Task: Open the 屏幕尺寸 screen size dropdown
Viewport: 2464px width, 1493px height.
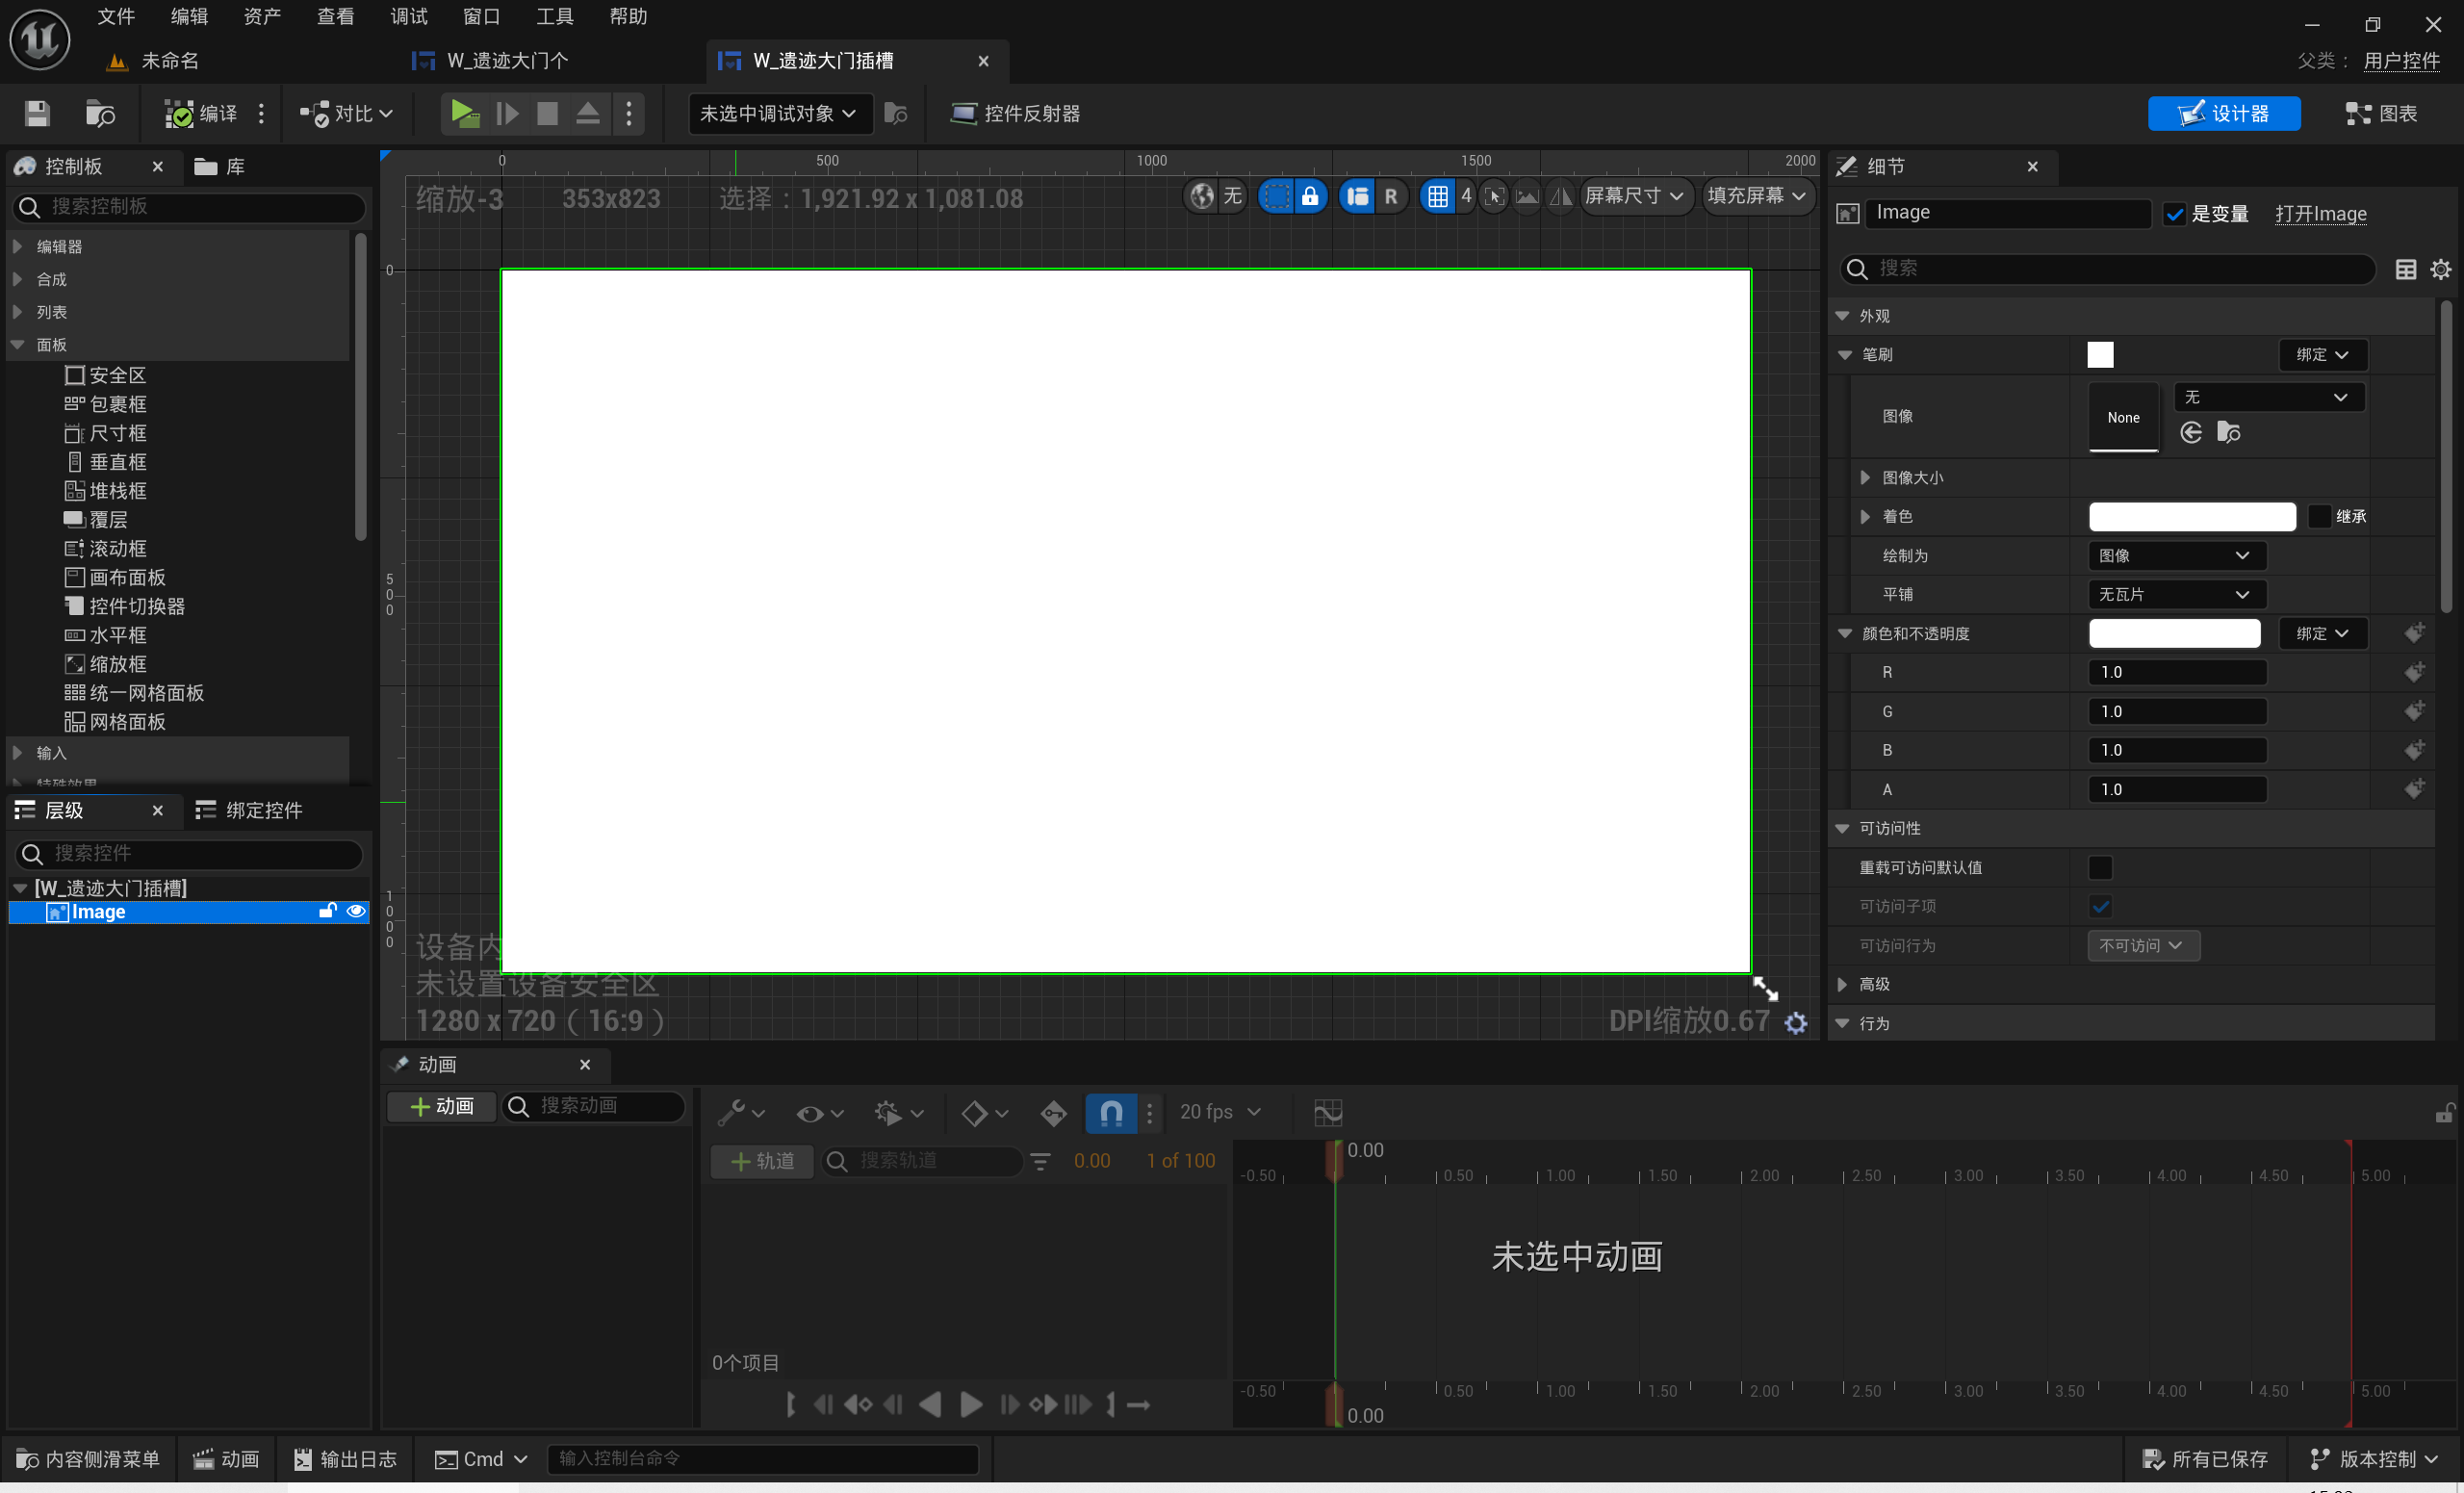Action: coord(1634,196)
